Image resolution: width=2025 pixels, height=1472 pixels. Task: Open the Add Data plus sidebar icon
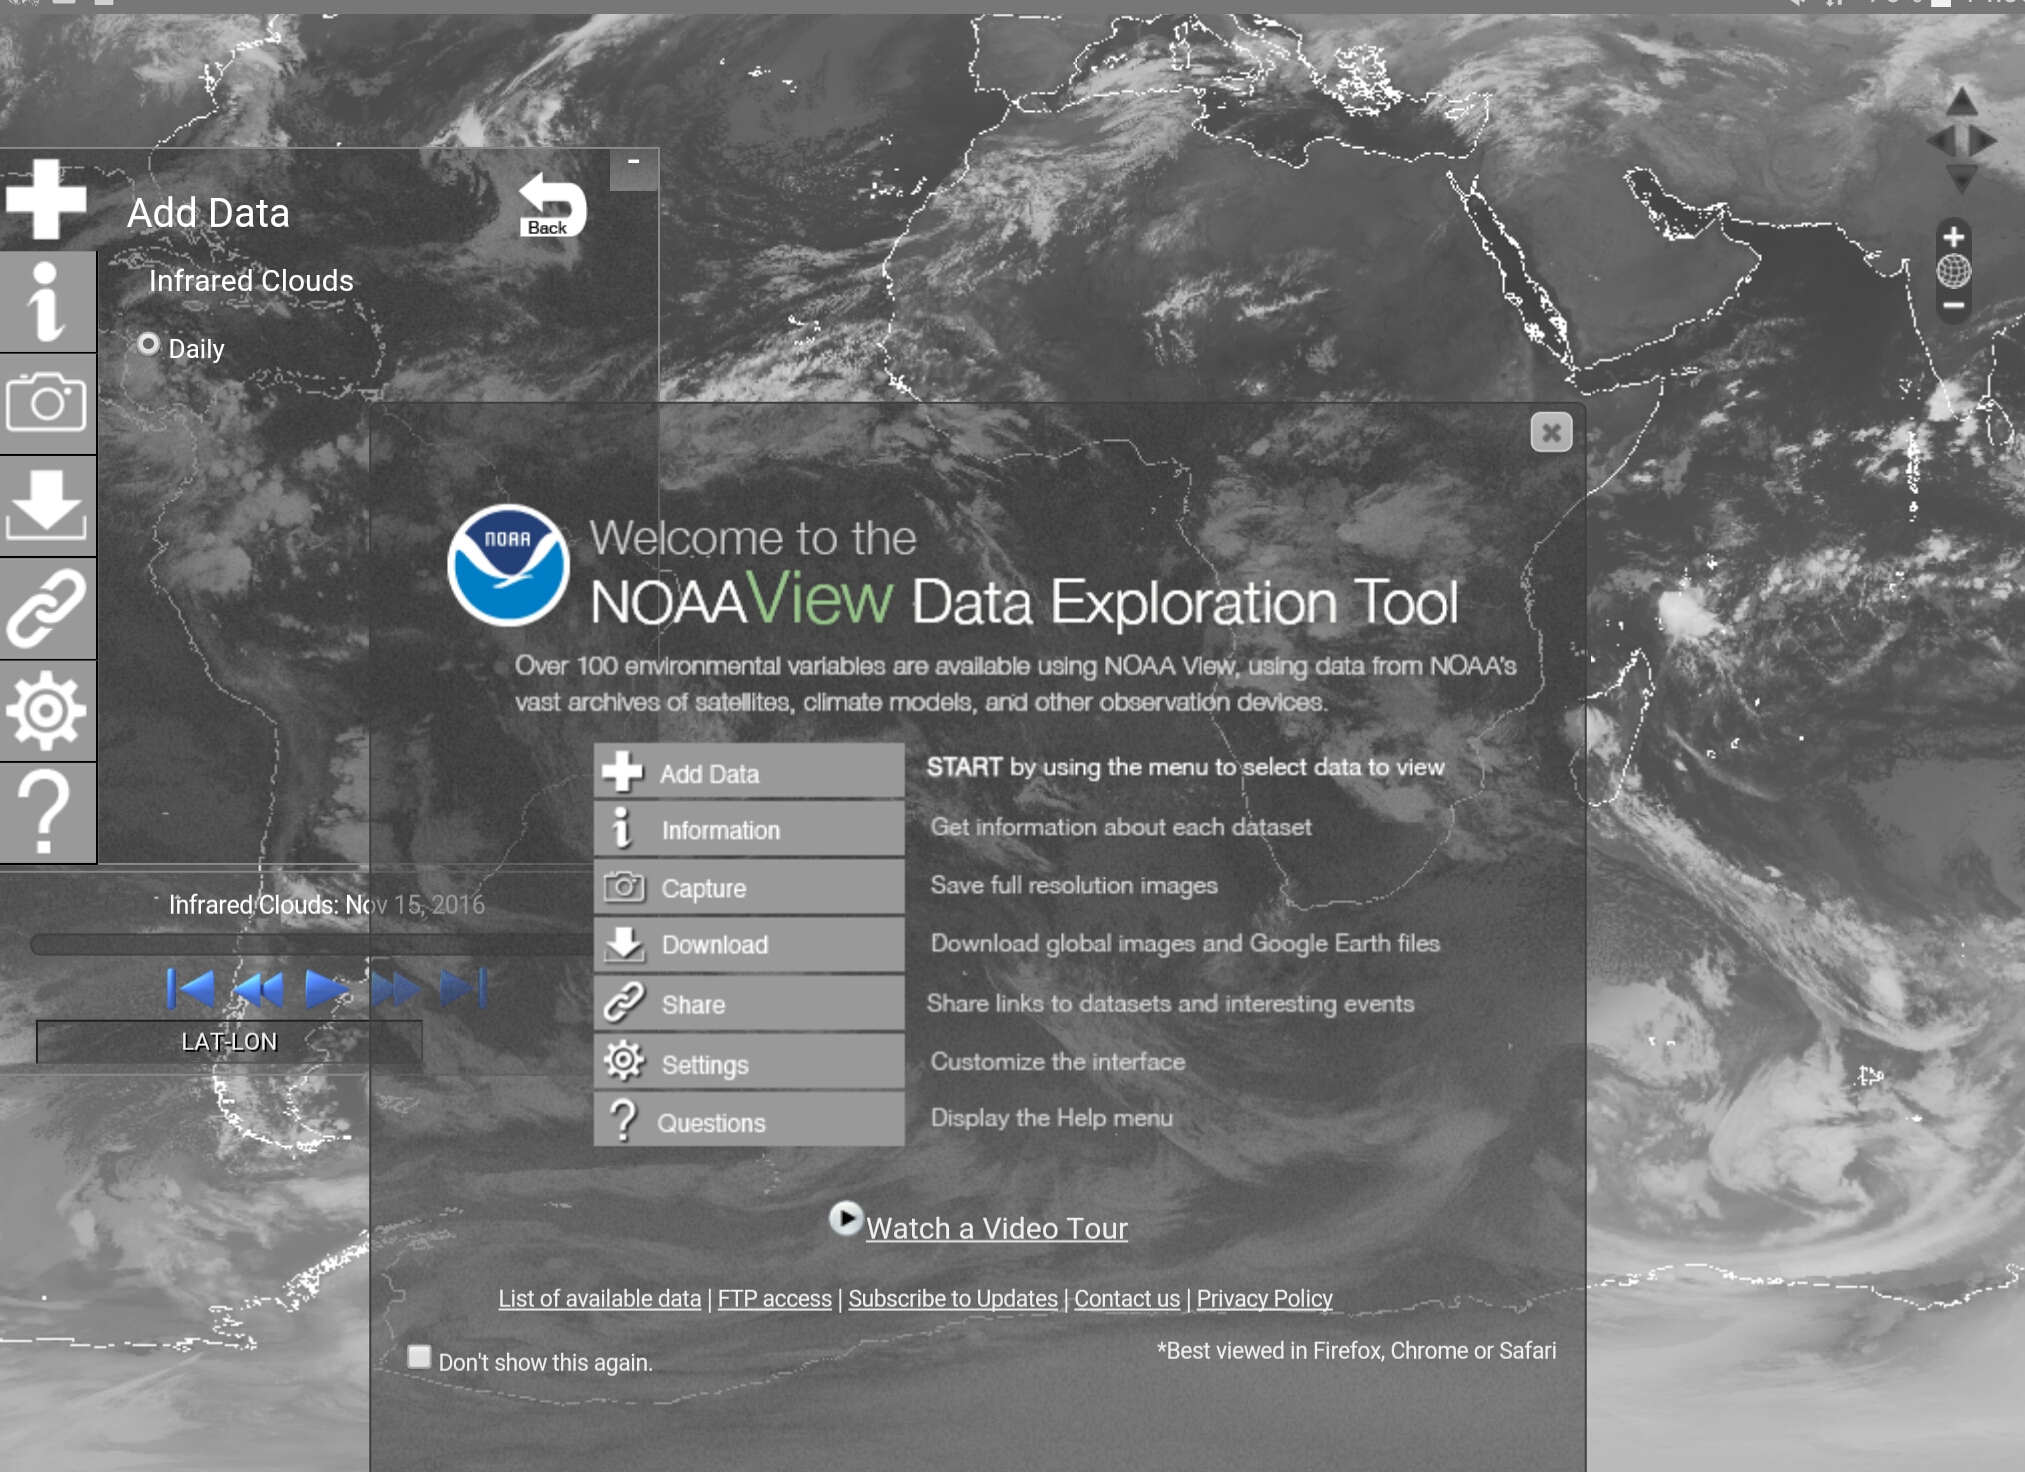46,200
